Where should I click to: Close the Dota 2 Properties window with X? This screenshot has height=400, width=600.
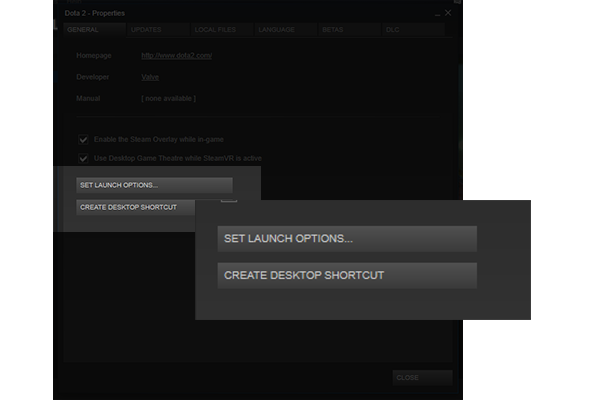[448, 13]
